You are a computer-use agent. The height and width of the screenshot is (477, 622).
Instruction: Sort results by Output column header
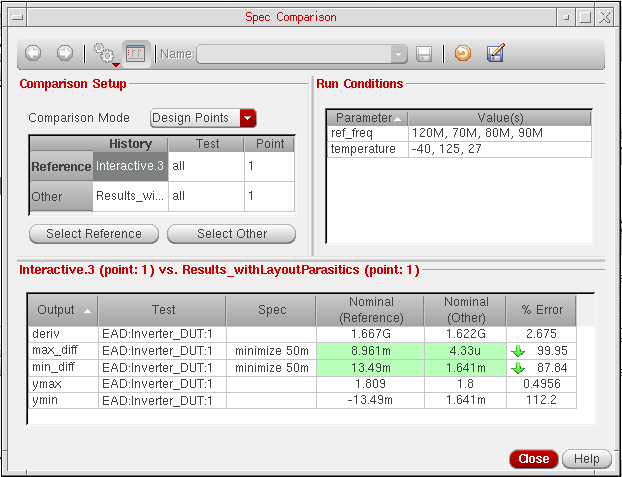pyautogui.click(x=64, y=310)
